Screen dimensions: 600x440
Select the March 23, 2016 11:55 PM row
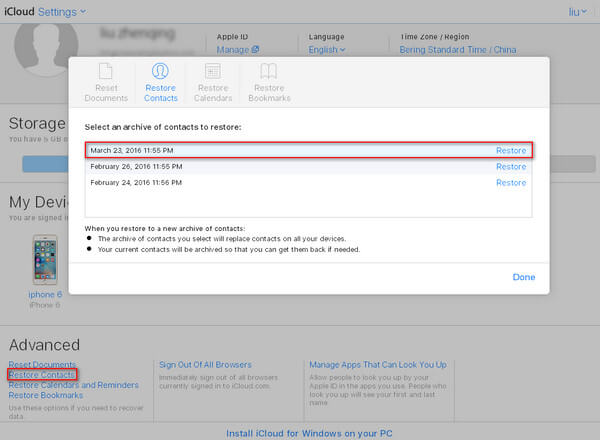[x=308, y=150]
